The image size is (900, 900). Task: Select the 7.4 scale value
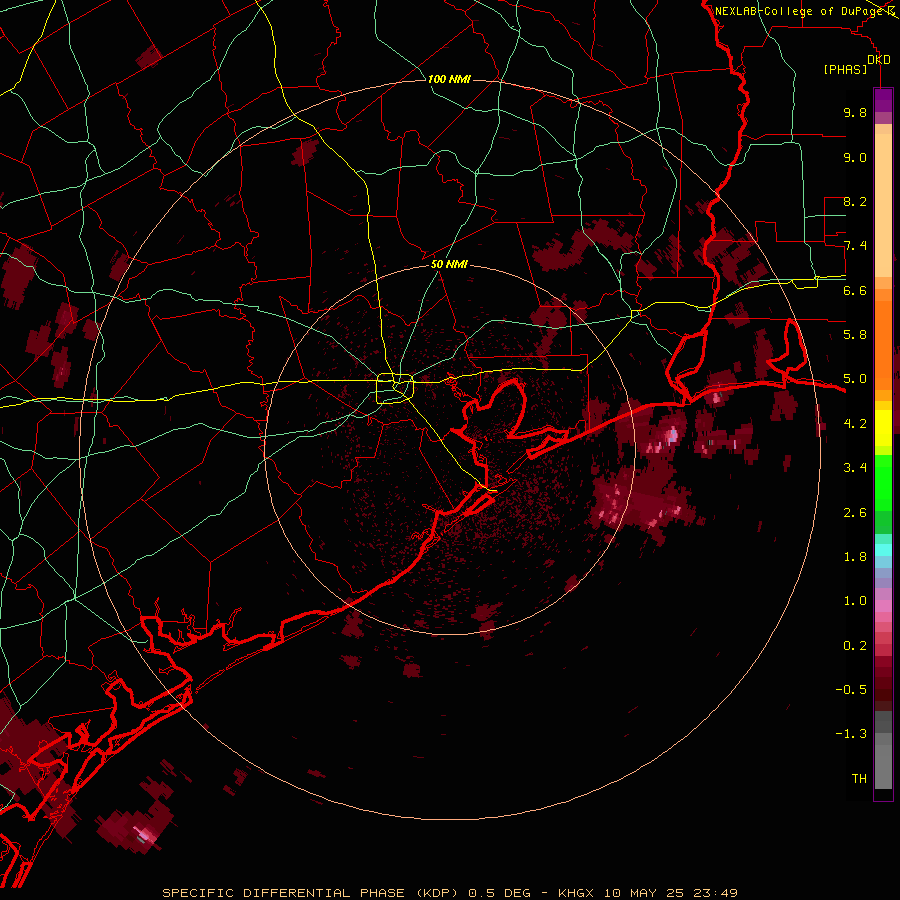click(855, 246)
